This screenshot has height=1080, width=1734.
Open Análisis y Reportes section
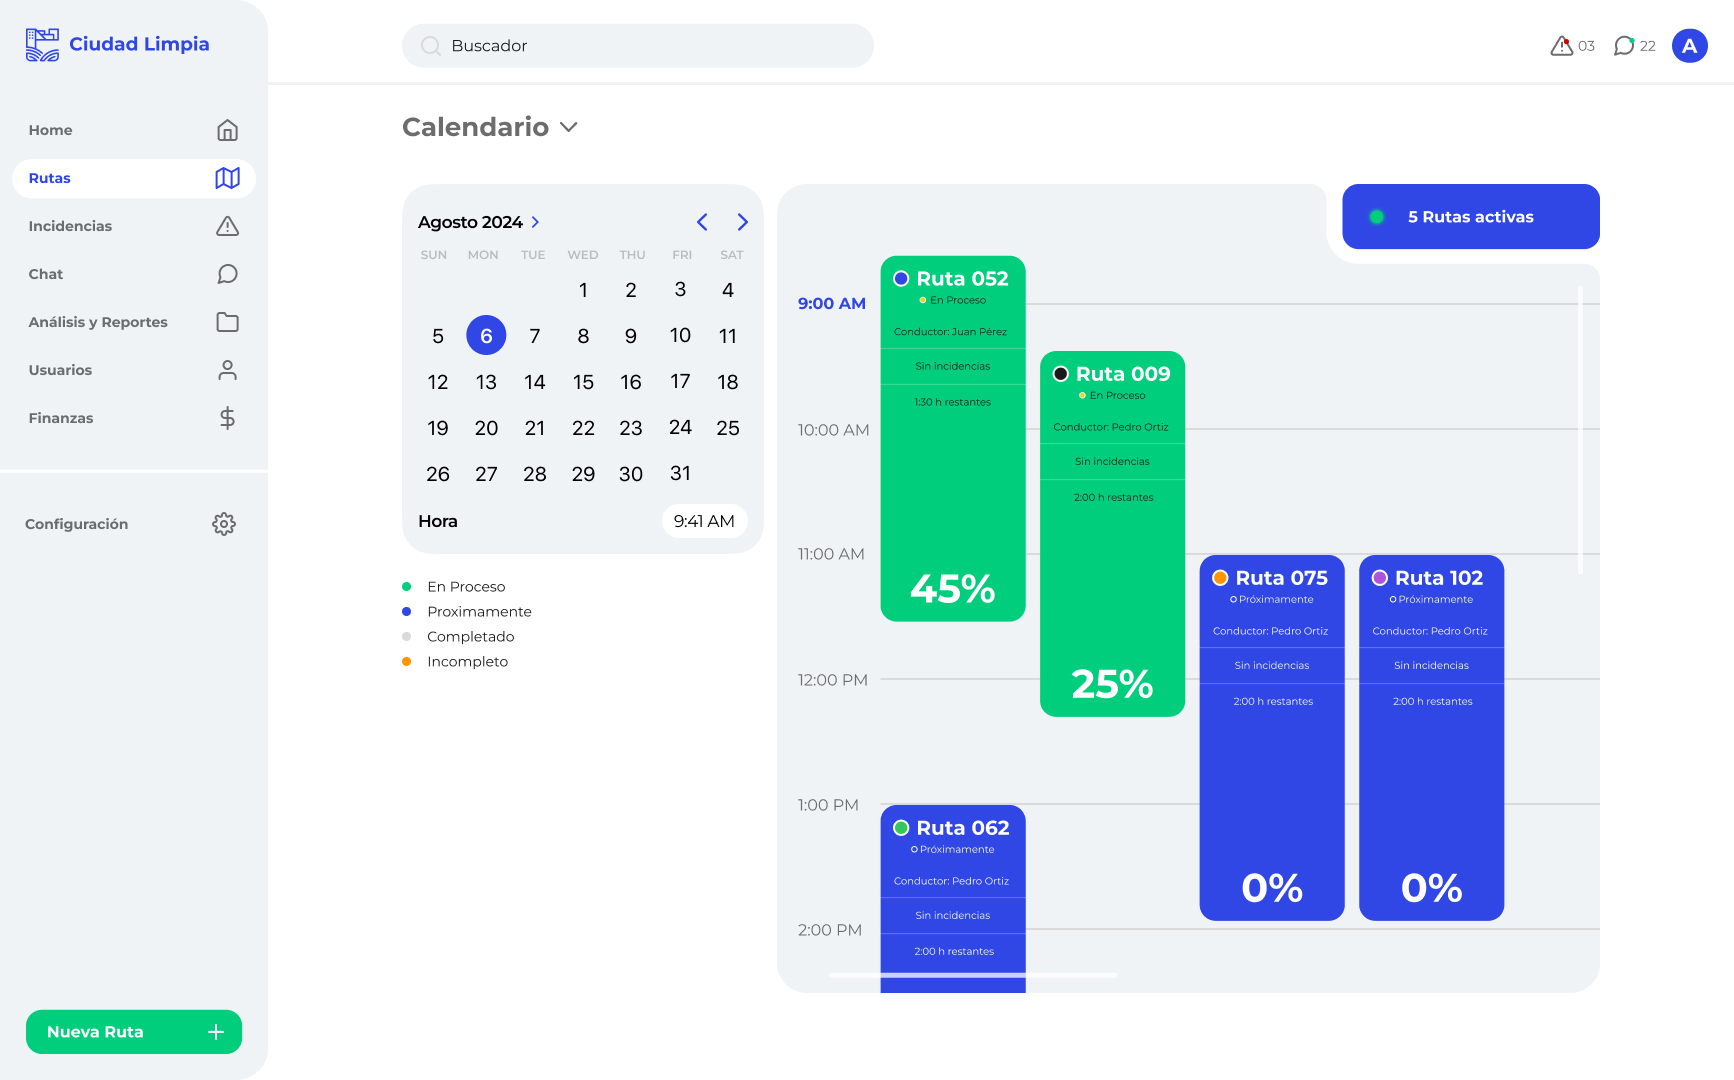[x=98, y=322]
